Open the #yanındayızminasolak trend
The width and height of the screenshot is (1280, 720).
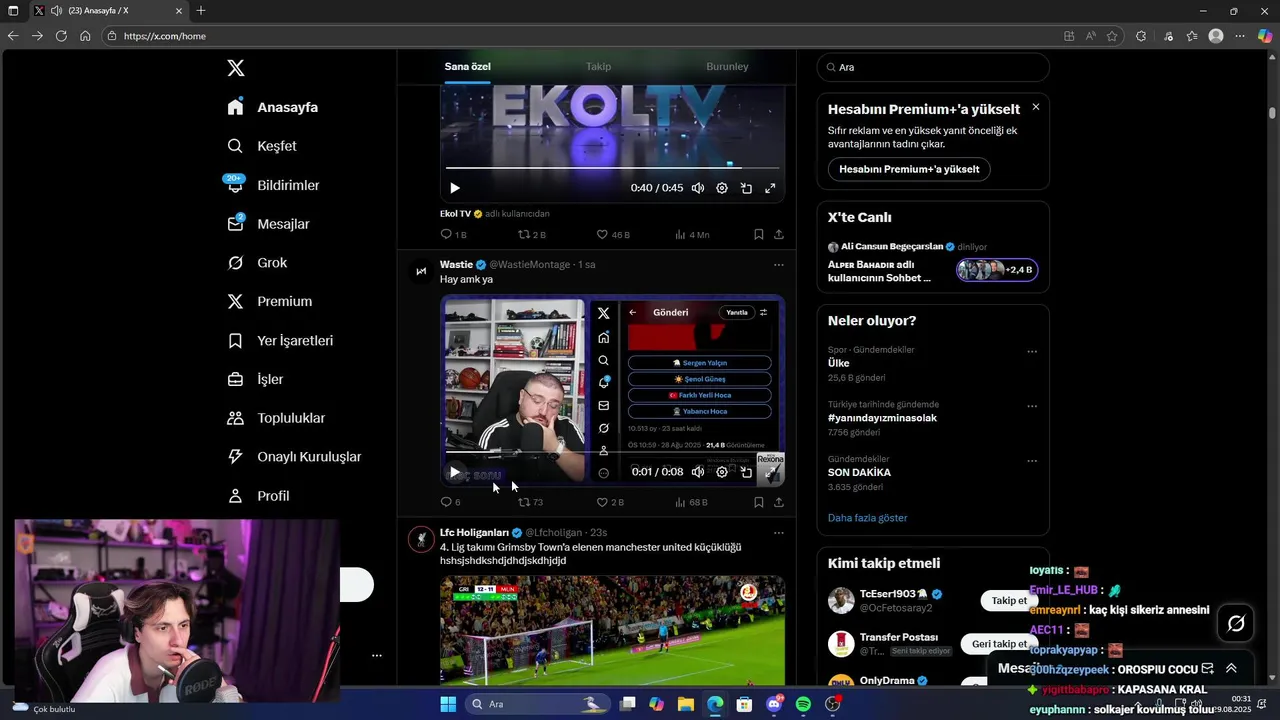point(882,418)
